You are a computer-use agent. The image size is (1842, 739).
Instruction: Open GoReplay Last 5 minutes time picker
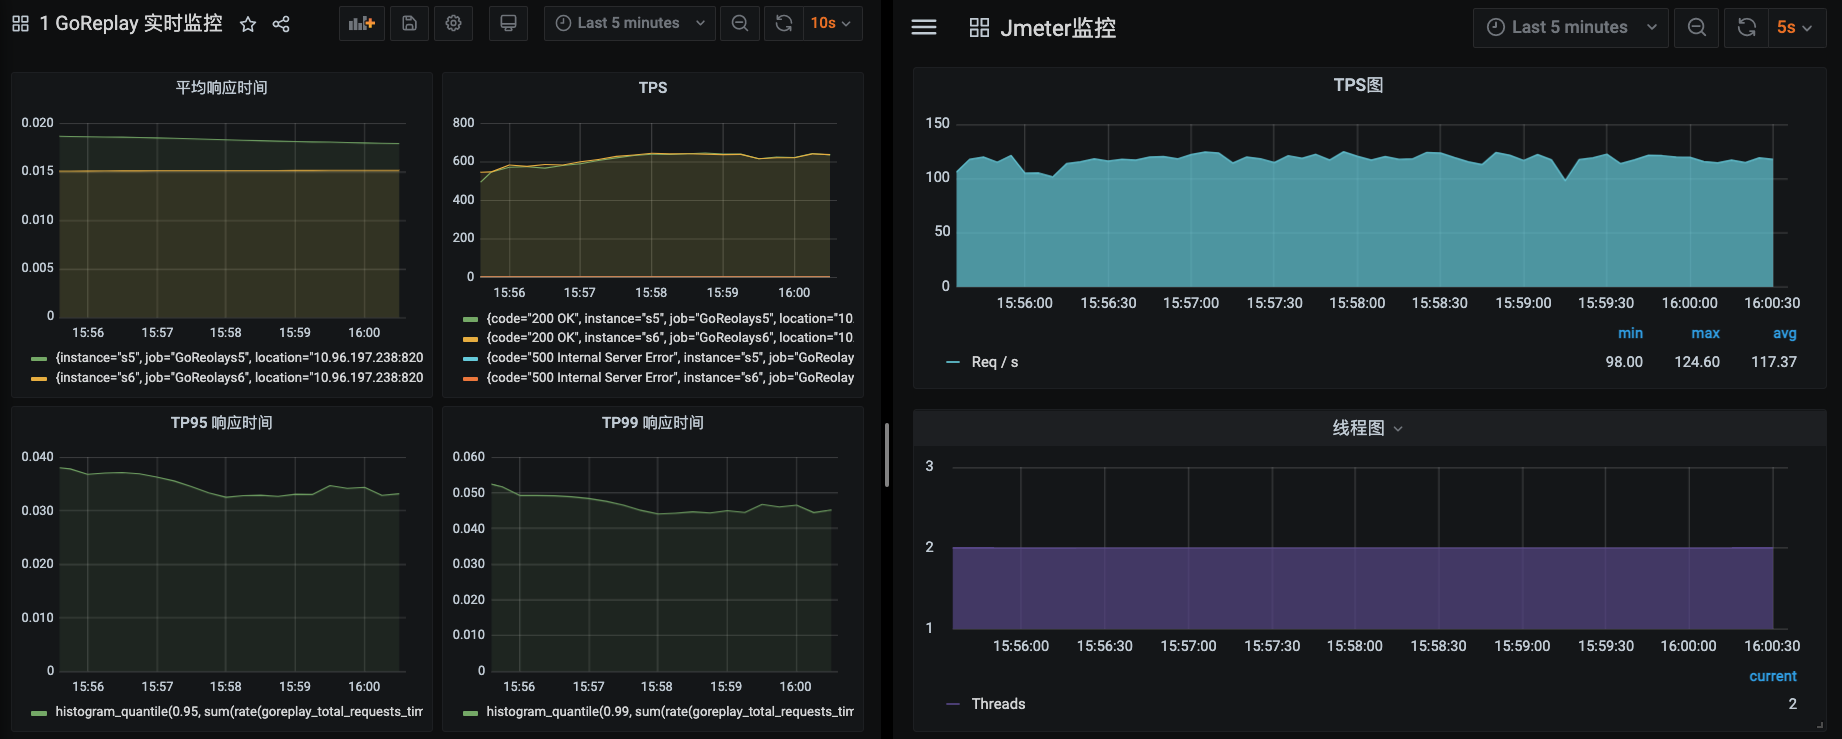point(630,23)
